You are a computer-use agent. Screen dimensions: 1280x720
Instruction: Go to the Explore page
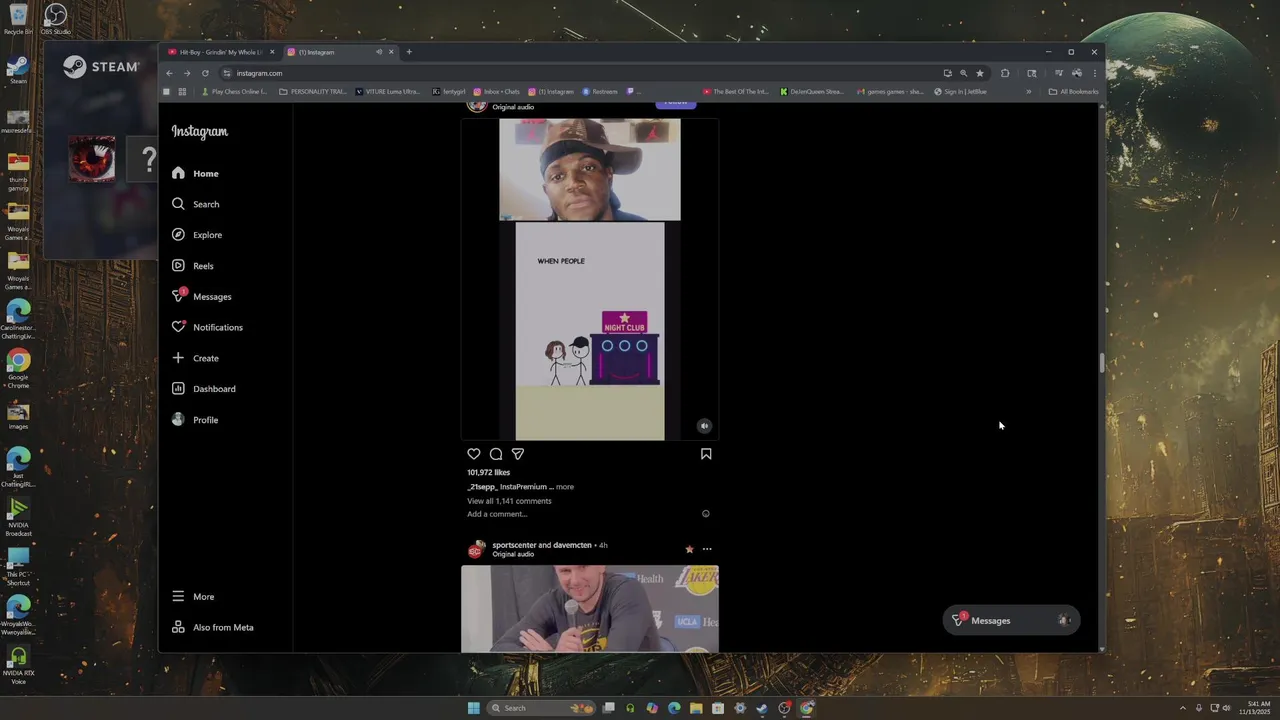197,235
